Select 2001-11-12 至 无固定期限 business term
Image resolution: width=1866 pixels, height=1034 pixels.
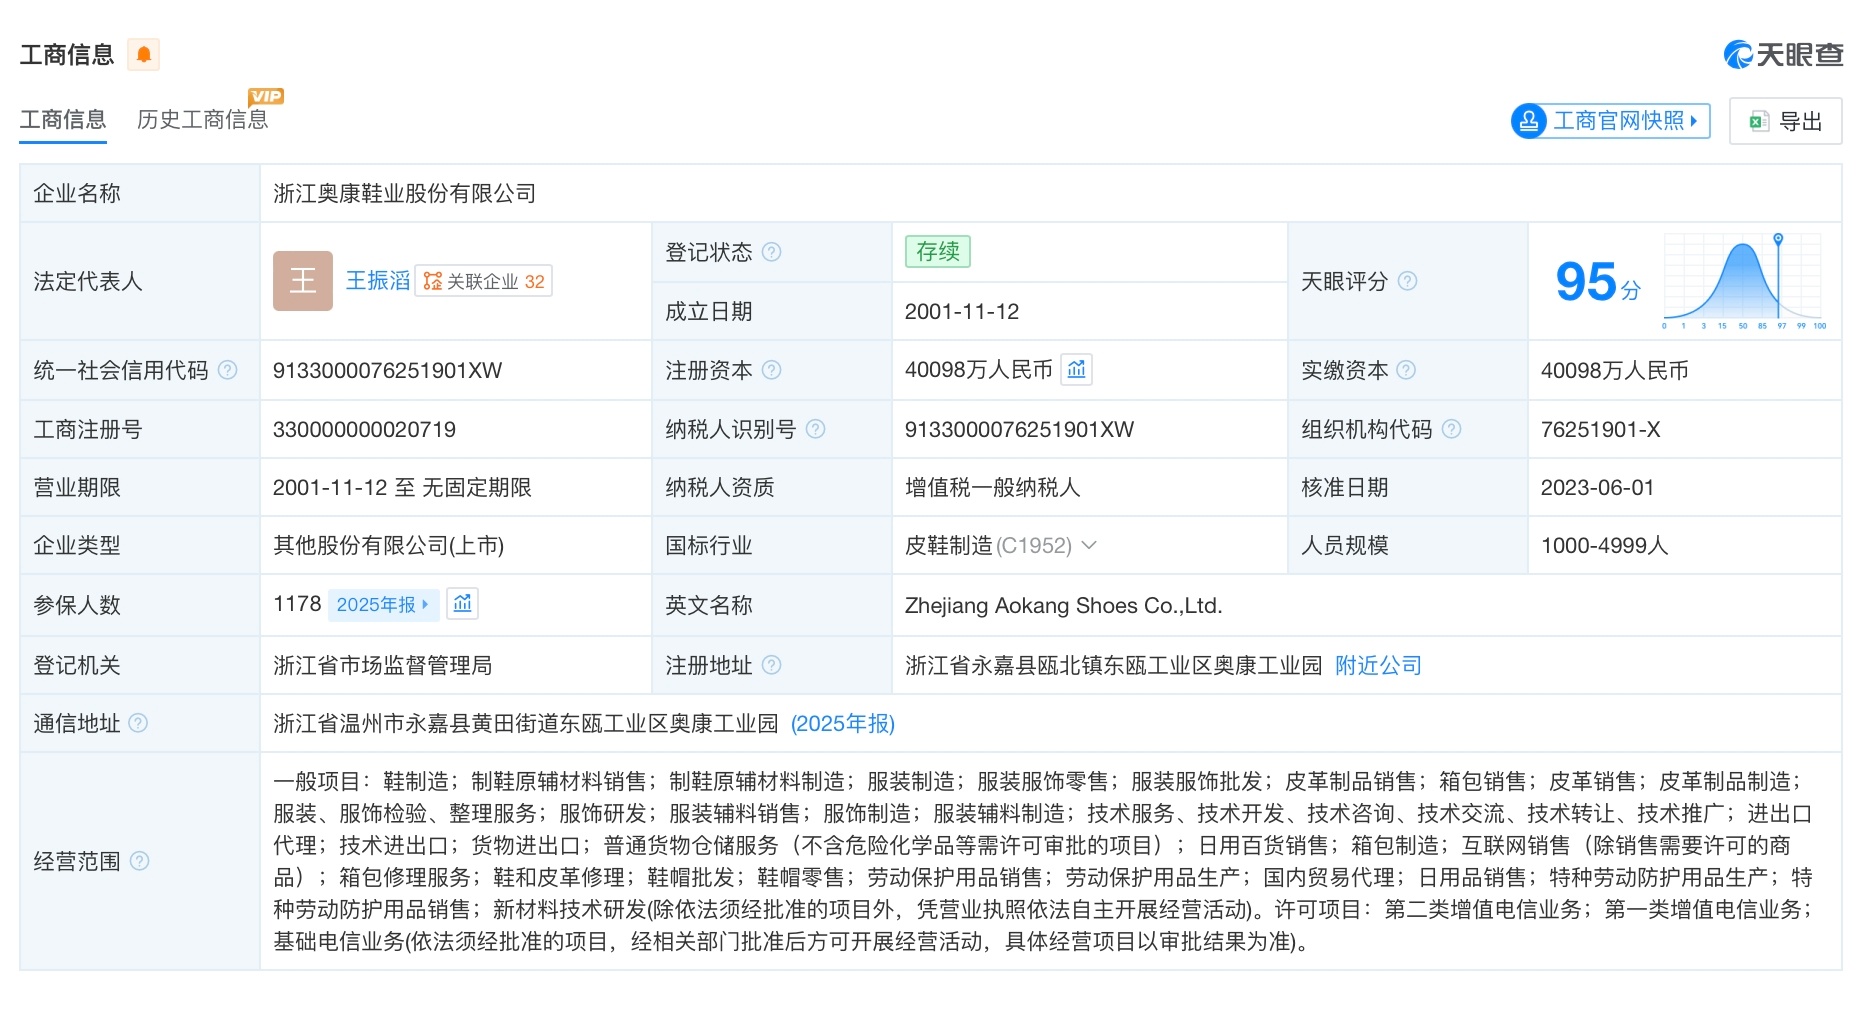coord(402,487)
